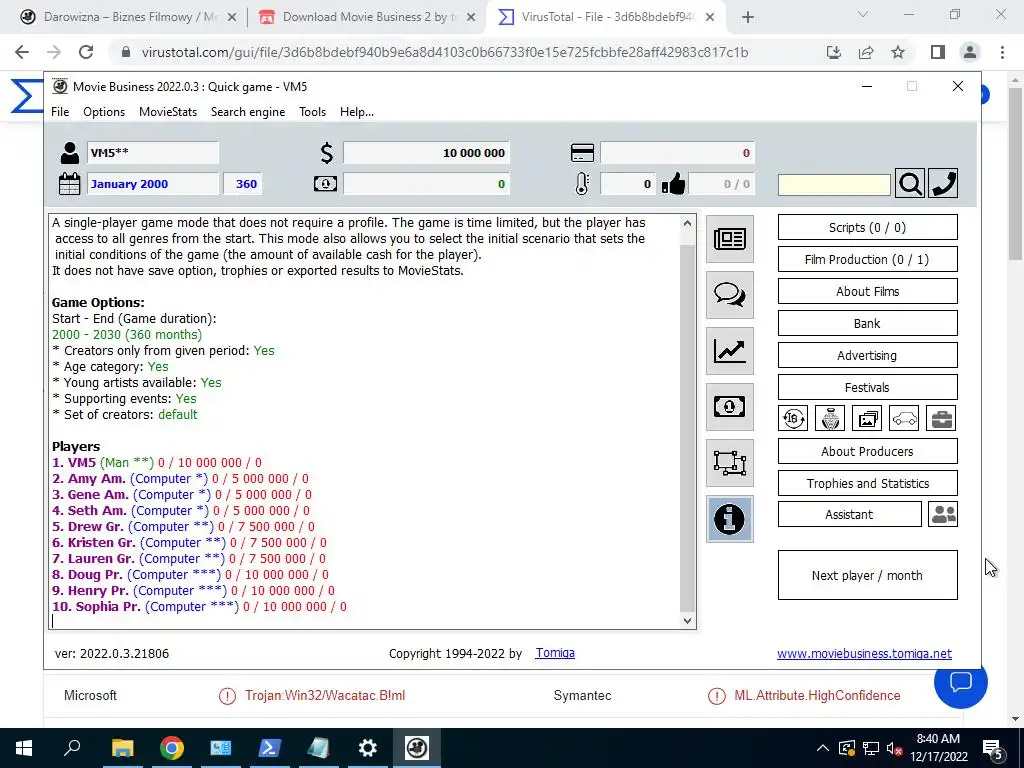Open the two-people icon beside Assistant

(x=943, y=515)
